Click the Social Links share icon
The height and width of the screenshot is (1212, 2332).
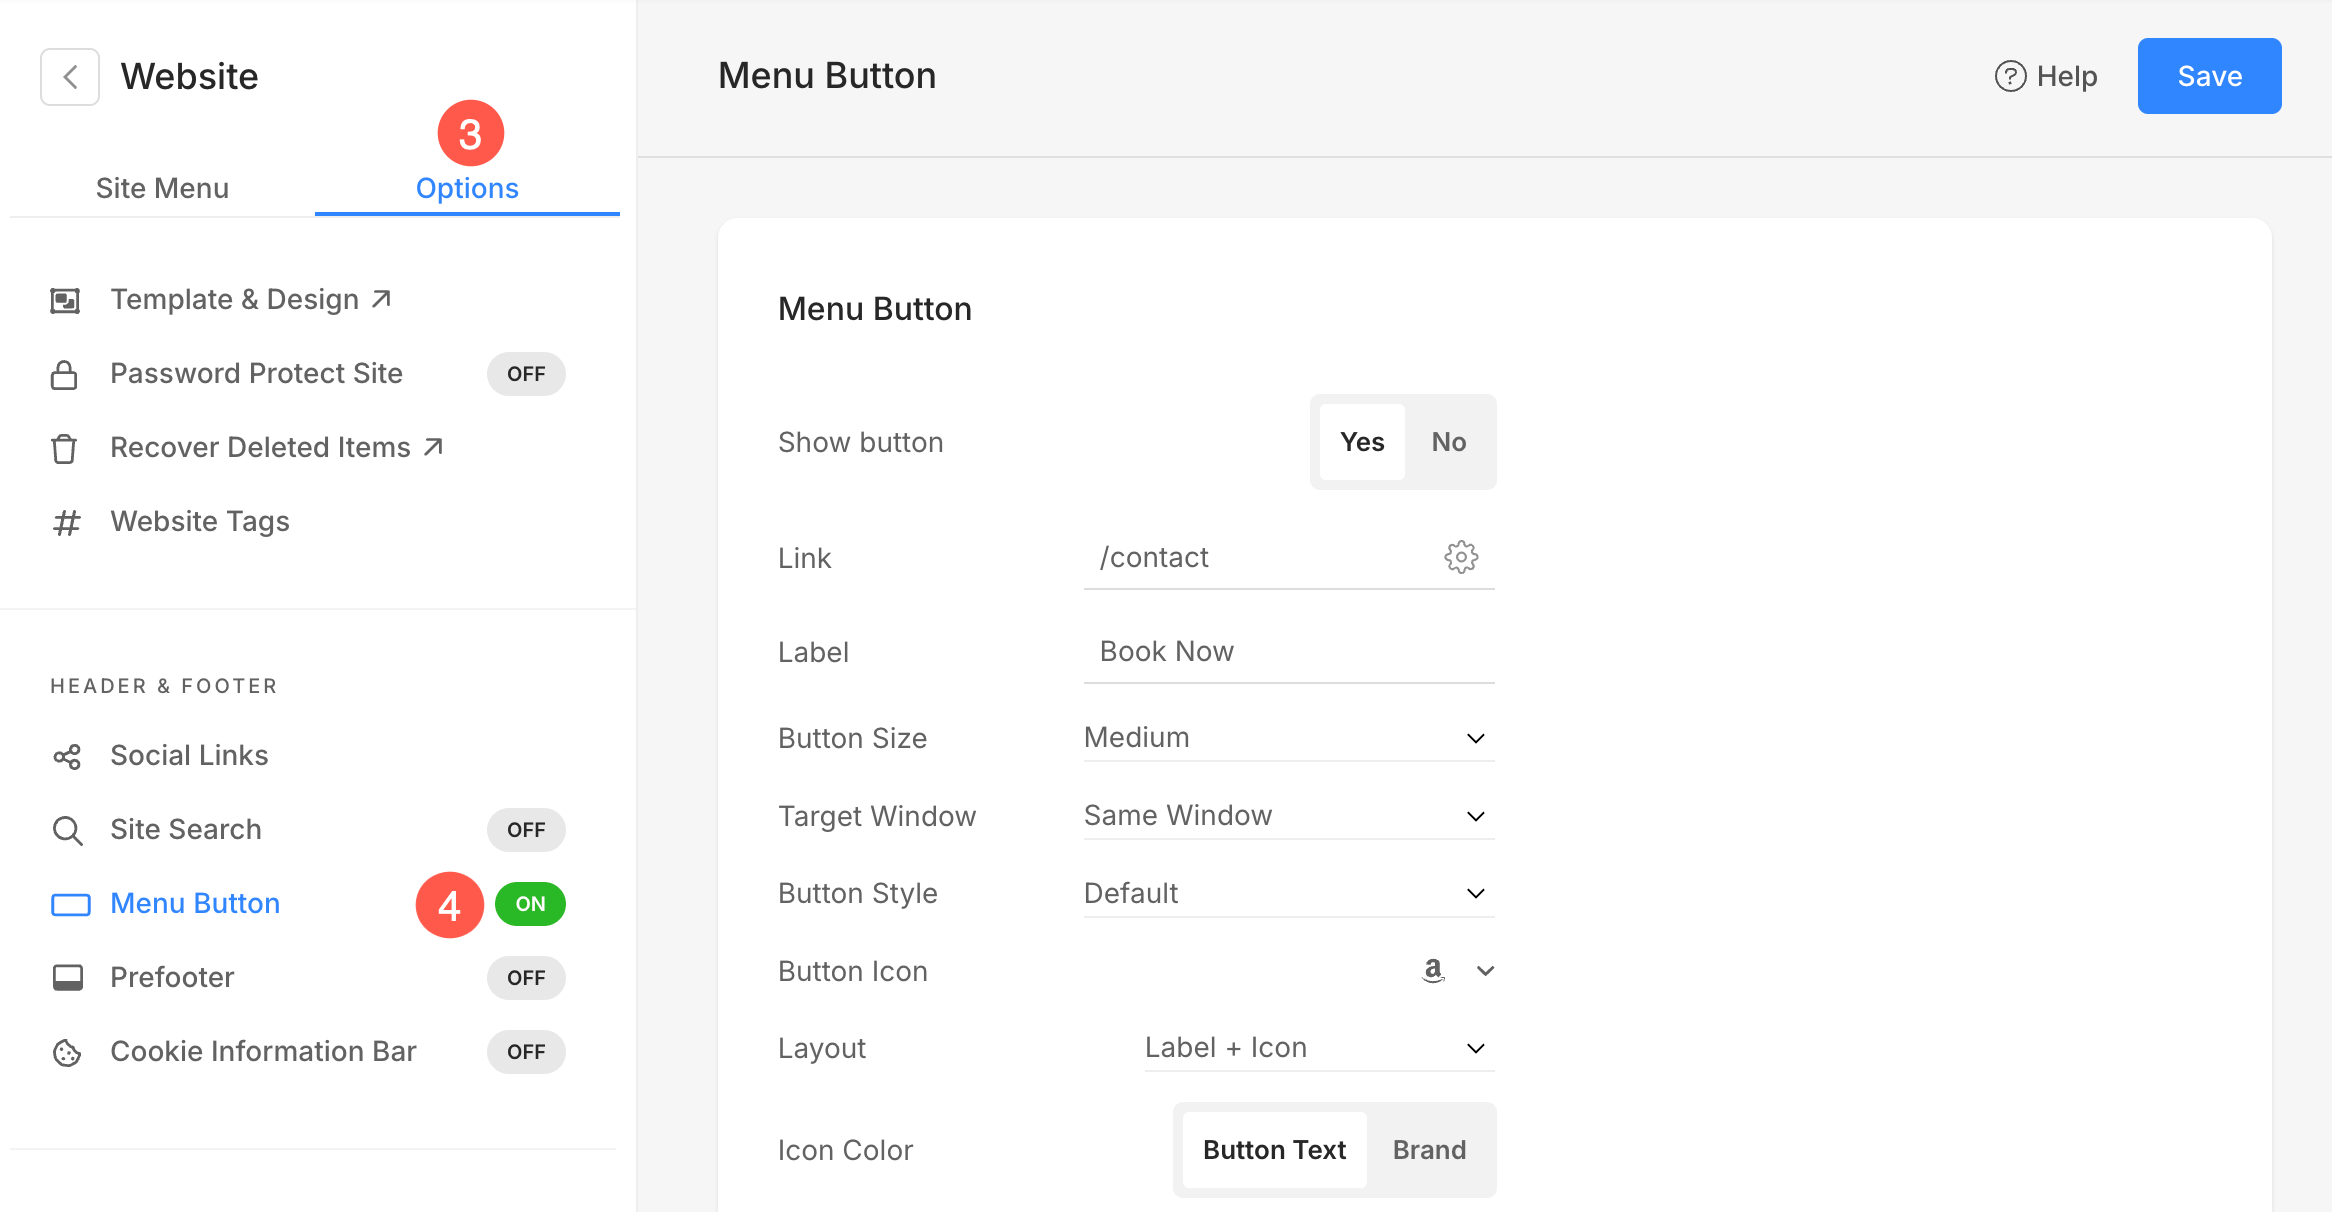pos(67,756)
